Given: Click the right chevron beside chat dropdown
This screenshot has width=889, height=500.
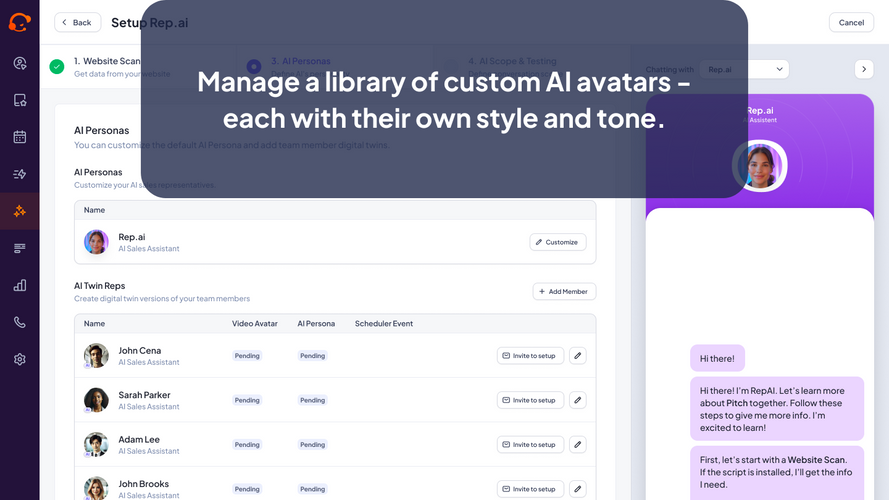Looking at the screenshot, I should tap(864, 69).
